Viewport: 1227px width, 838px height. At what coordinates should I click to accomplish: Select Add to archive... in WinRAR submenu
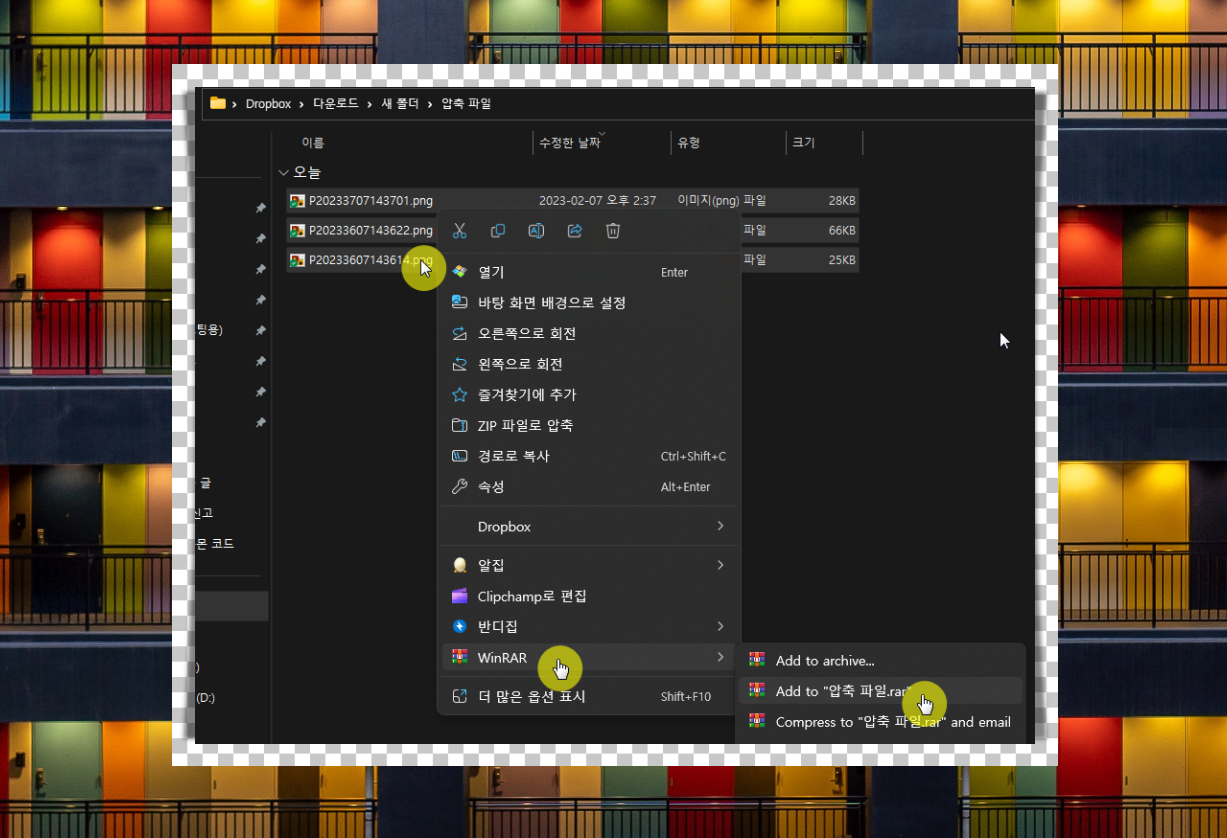880,661
